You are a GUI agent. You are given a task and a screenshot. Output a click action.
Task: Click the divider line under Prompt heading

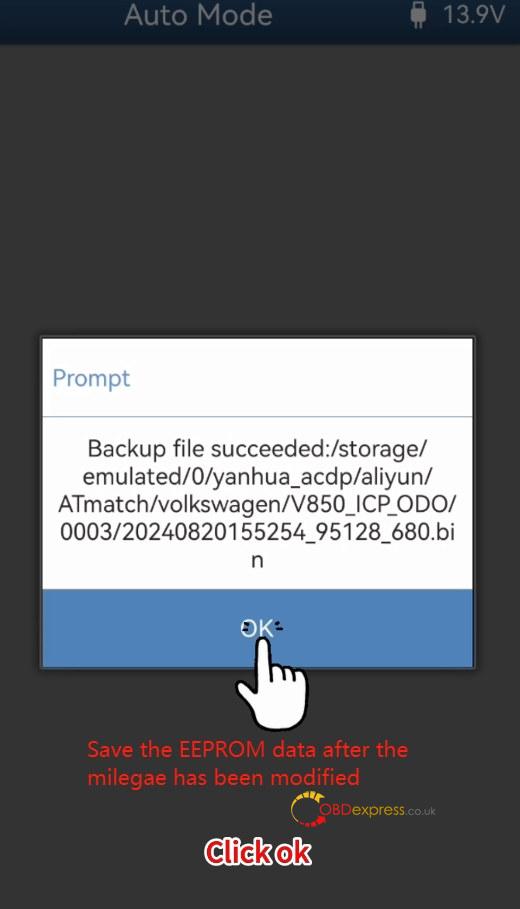click(x=257, y=416)
